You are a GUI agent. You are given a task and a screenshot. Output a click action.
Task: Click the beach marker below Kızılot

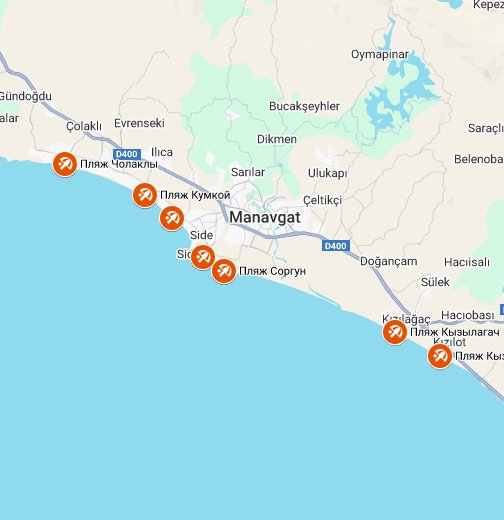(x=440, y=356)
